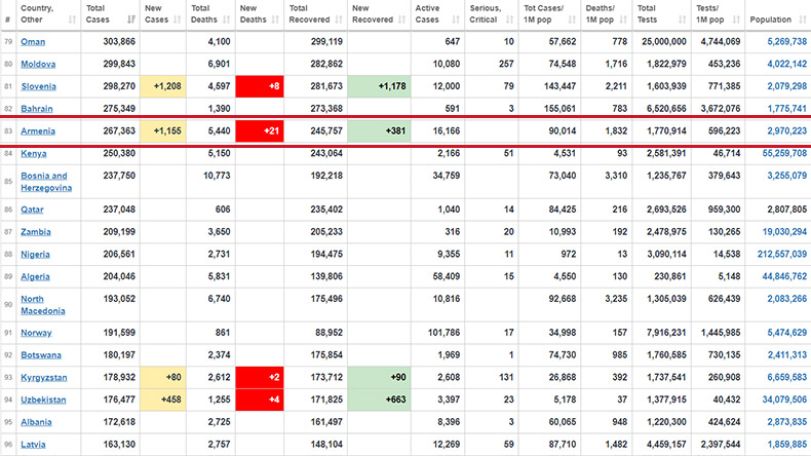
Task: Sort by the Serious, Critical column icon
Action: 509,20
